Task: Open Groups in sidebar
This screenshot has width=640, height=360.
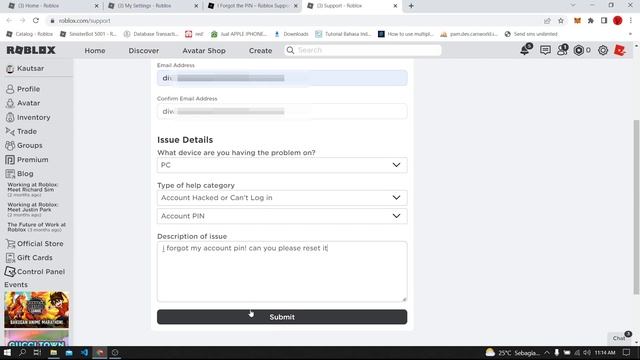Action: click(24, 145)
